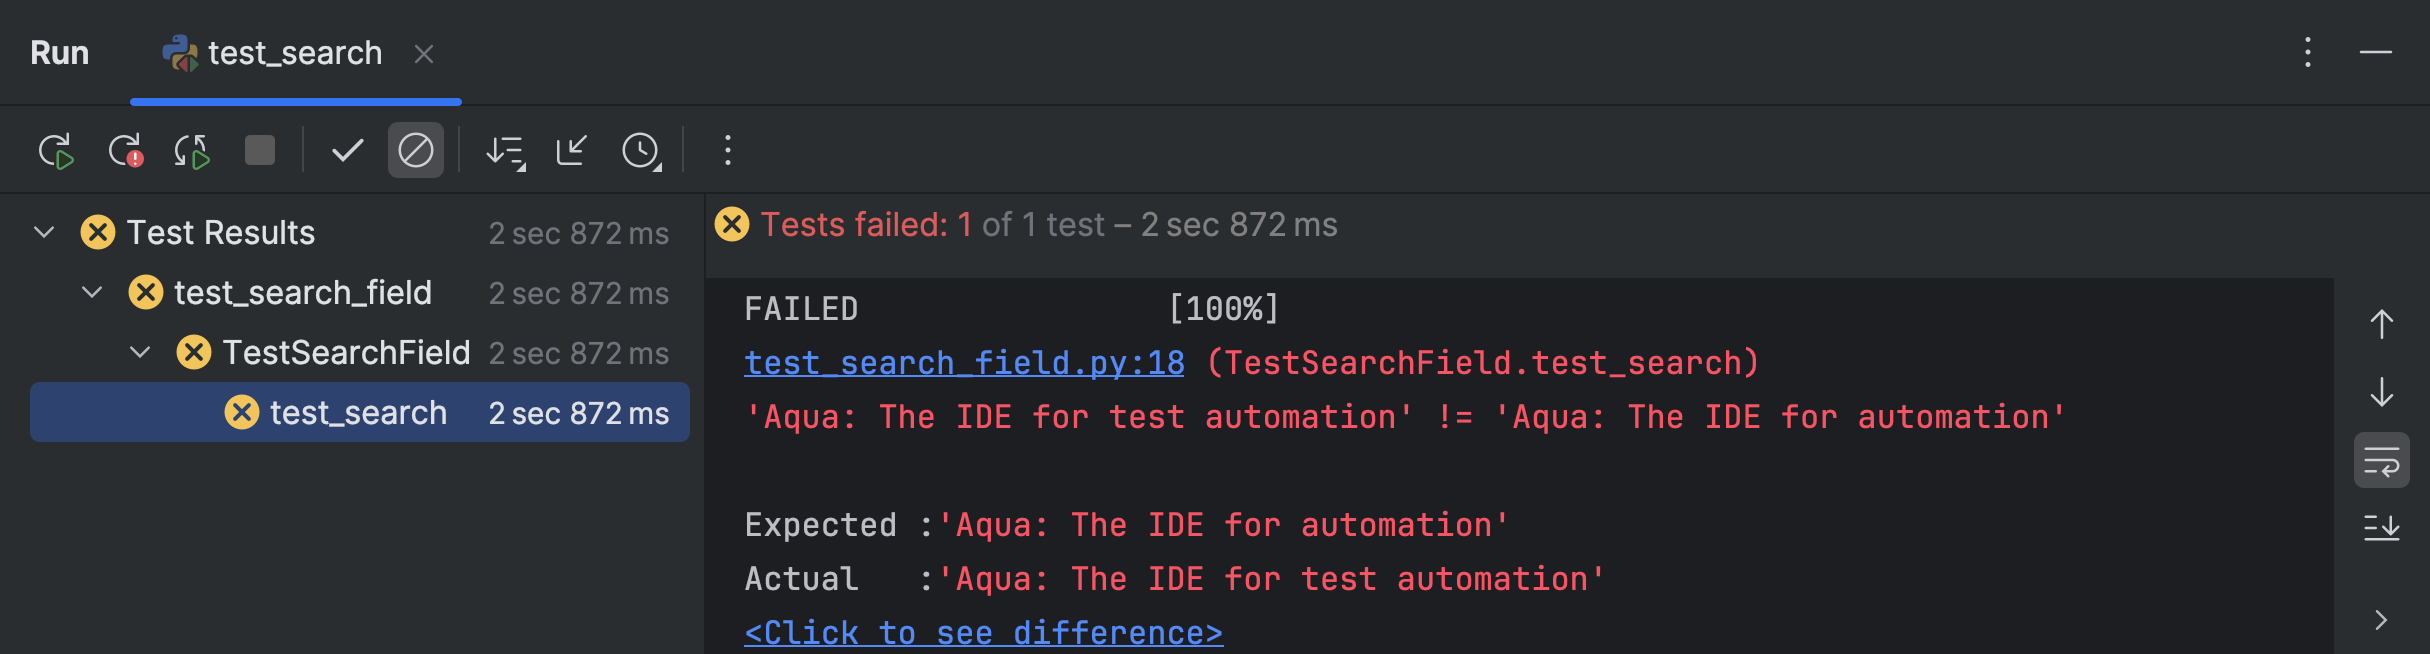
Task: Click to see difference link
Action: pyautogui.click(x=984, y=631)
